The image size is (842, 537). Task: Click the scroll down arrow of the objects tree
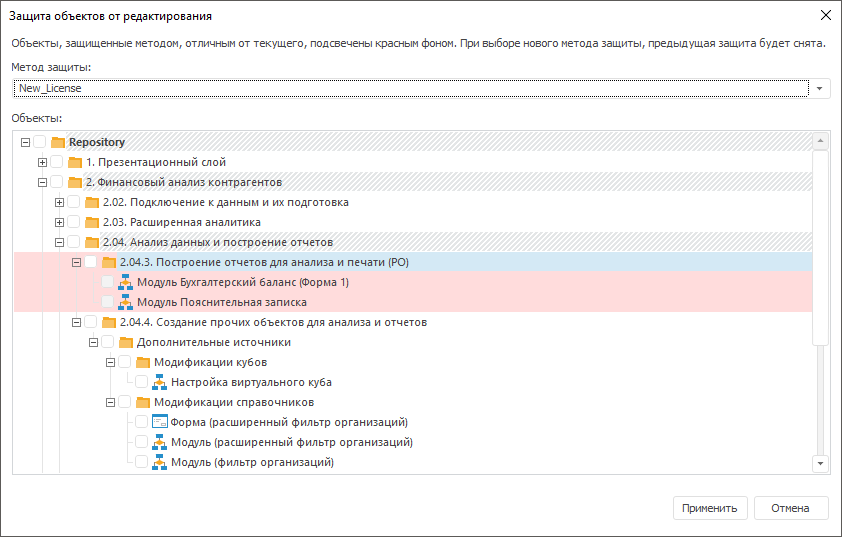coord(821,464)
